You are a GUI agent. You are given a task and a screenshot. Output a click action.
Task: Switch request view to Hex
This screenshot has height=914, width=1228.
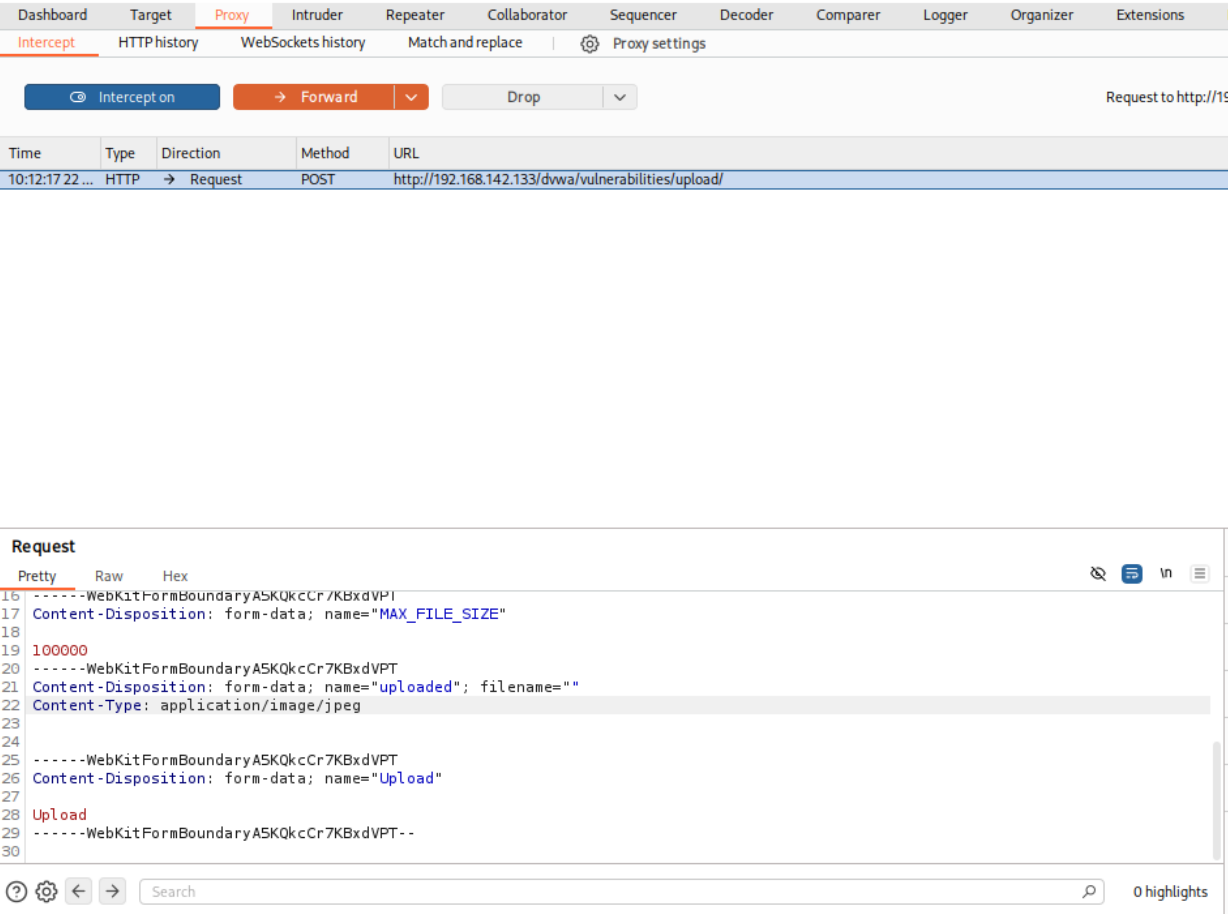(x=175, y=576)
